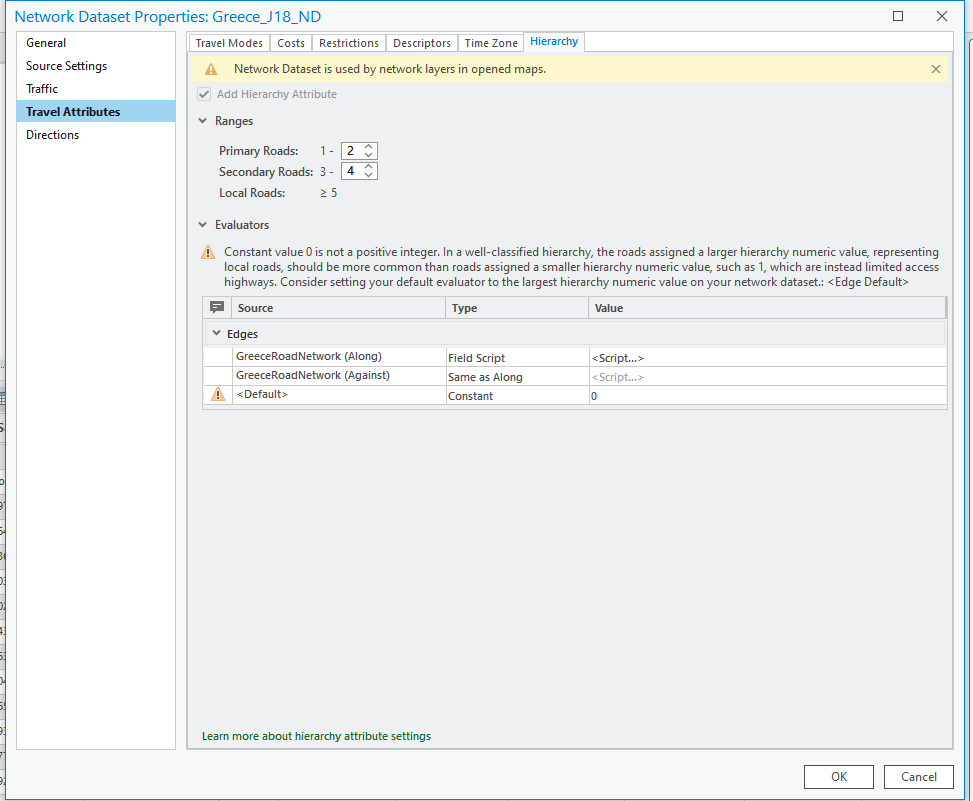Click the comment flag icon in table header
The width and height of the screenshot is (973, 801).
(216, 307)
